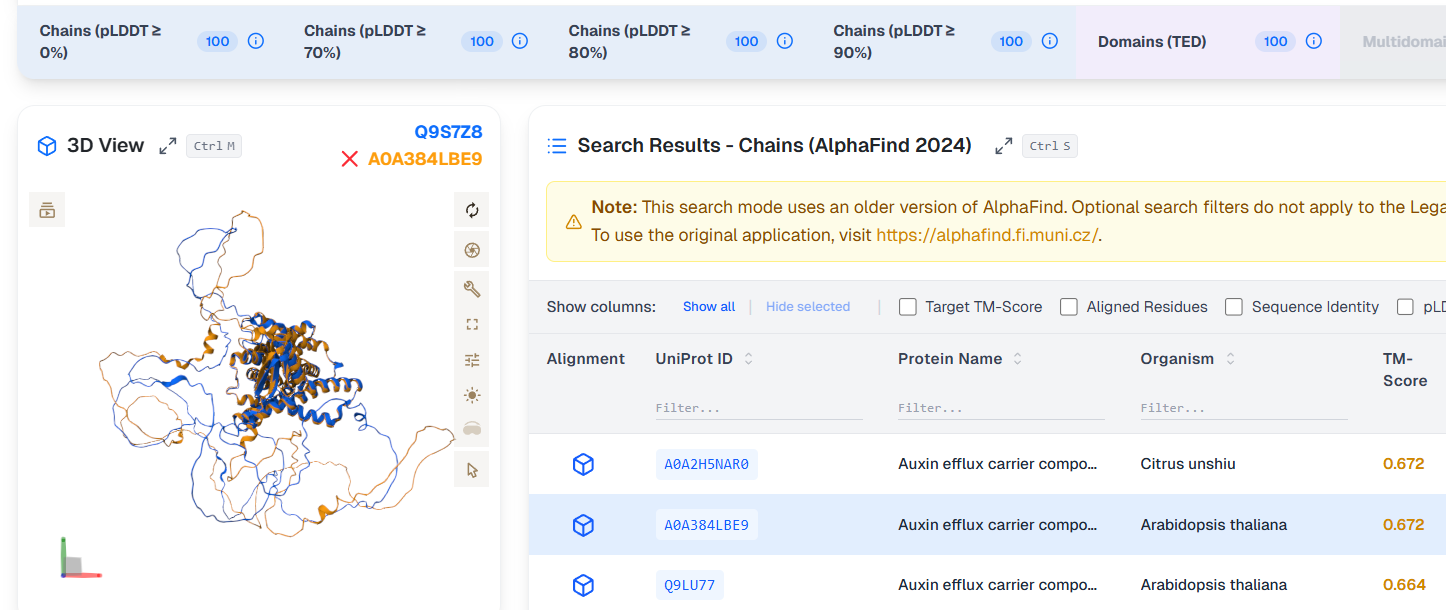Select the Chains (pLDDT ≥ 90%) tab
1446x610 pixels.
tap(944, 42)
